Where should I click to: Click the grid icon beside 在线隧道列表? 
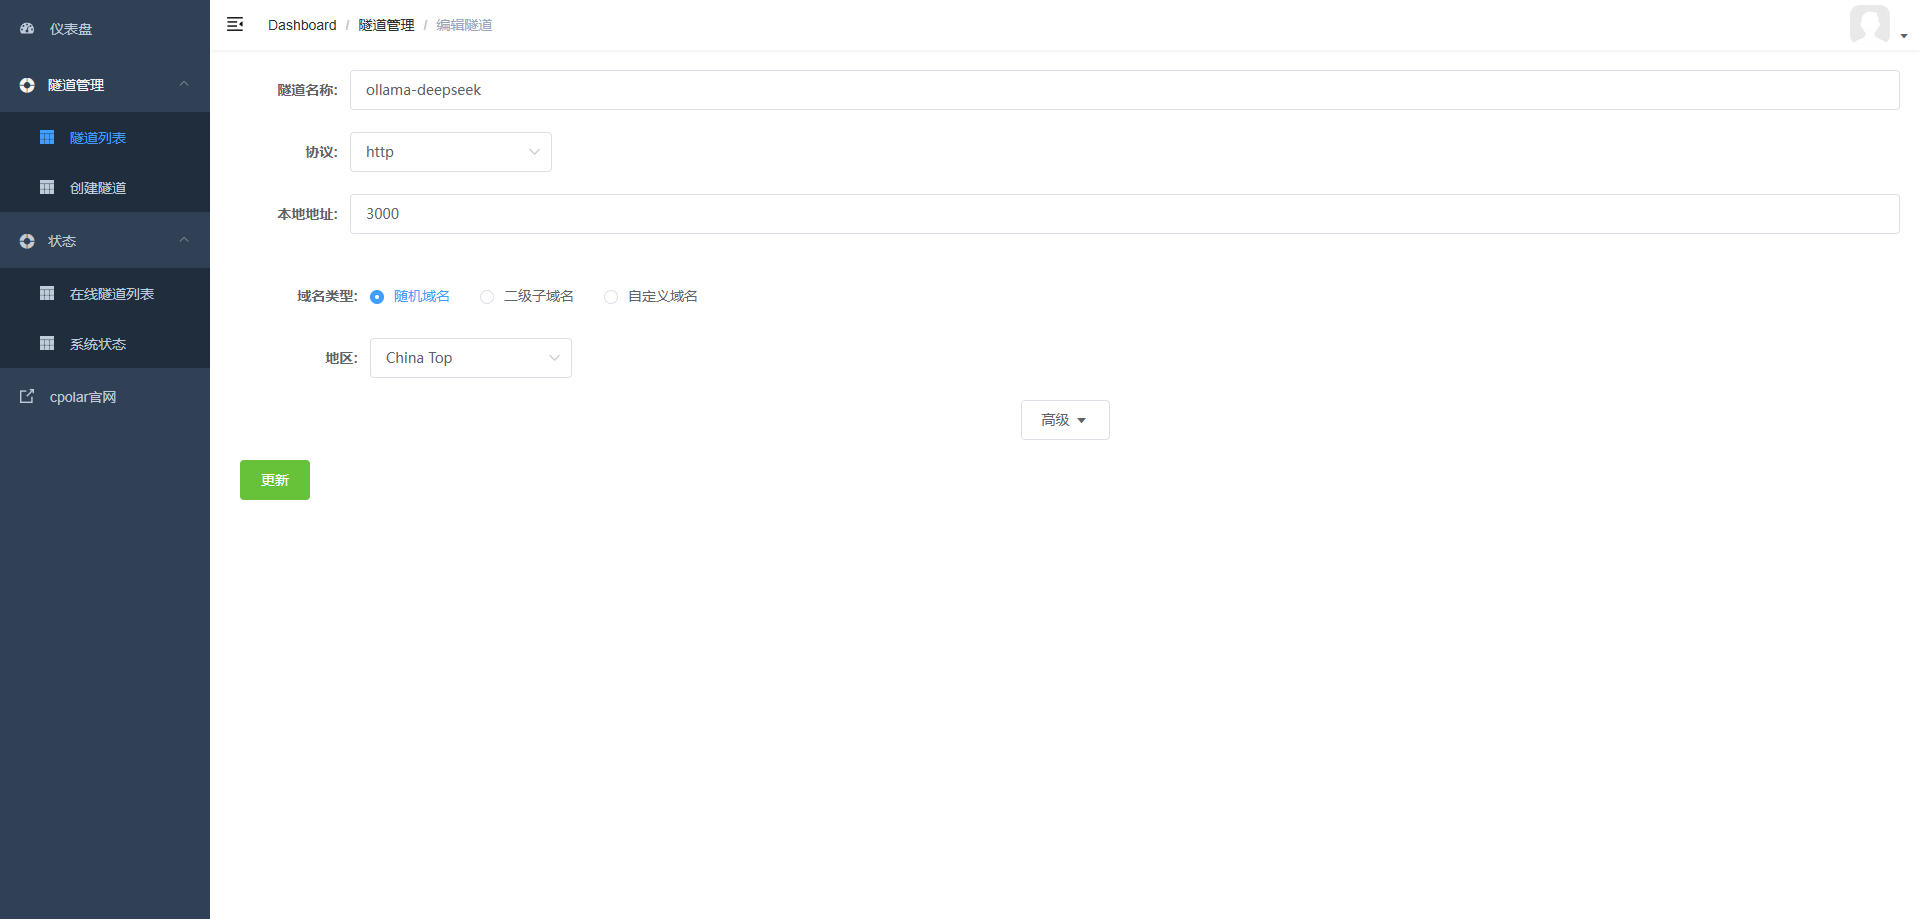pyautogui.click(x=47, y=293)
